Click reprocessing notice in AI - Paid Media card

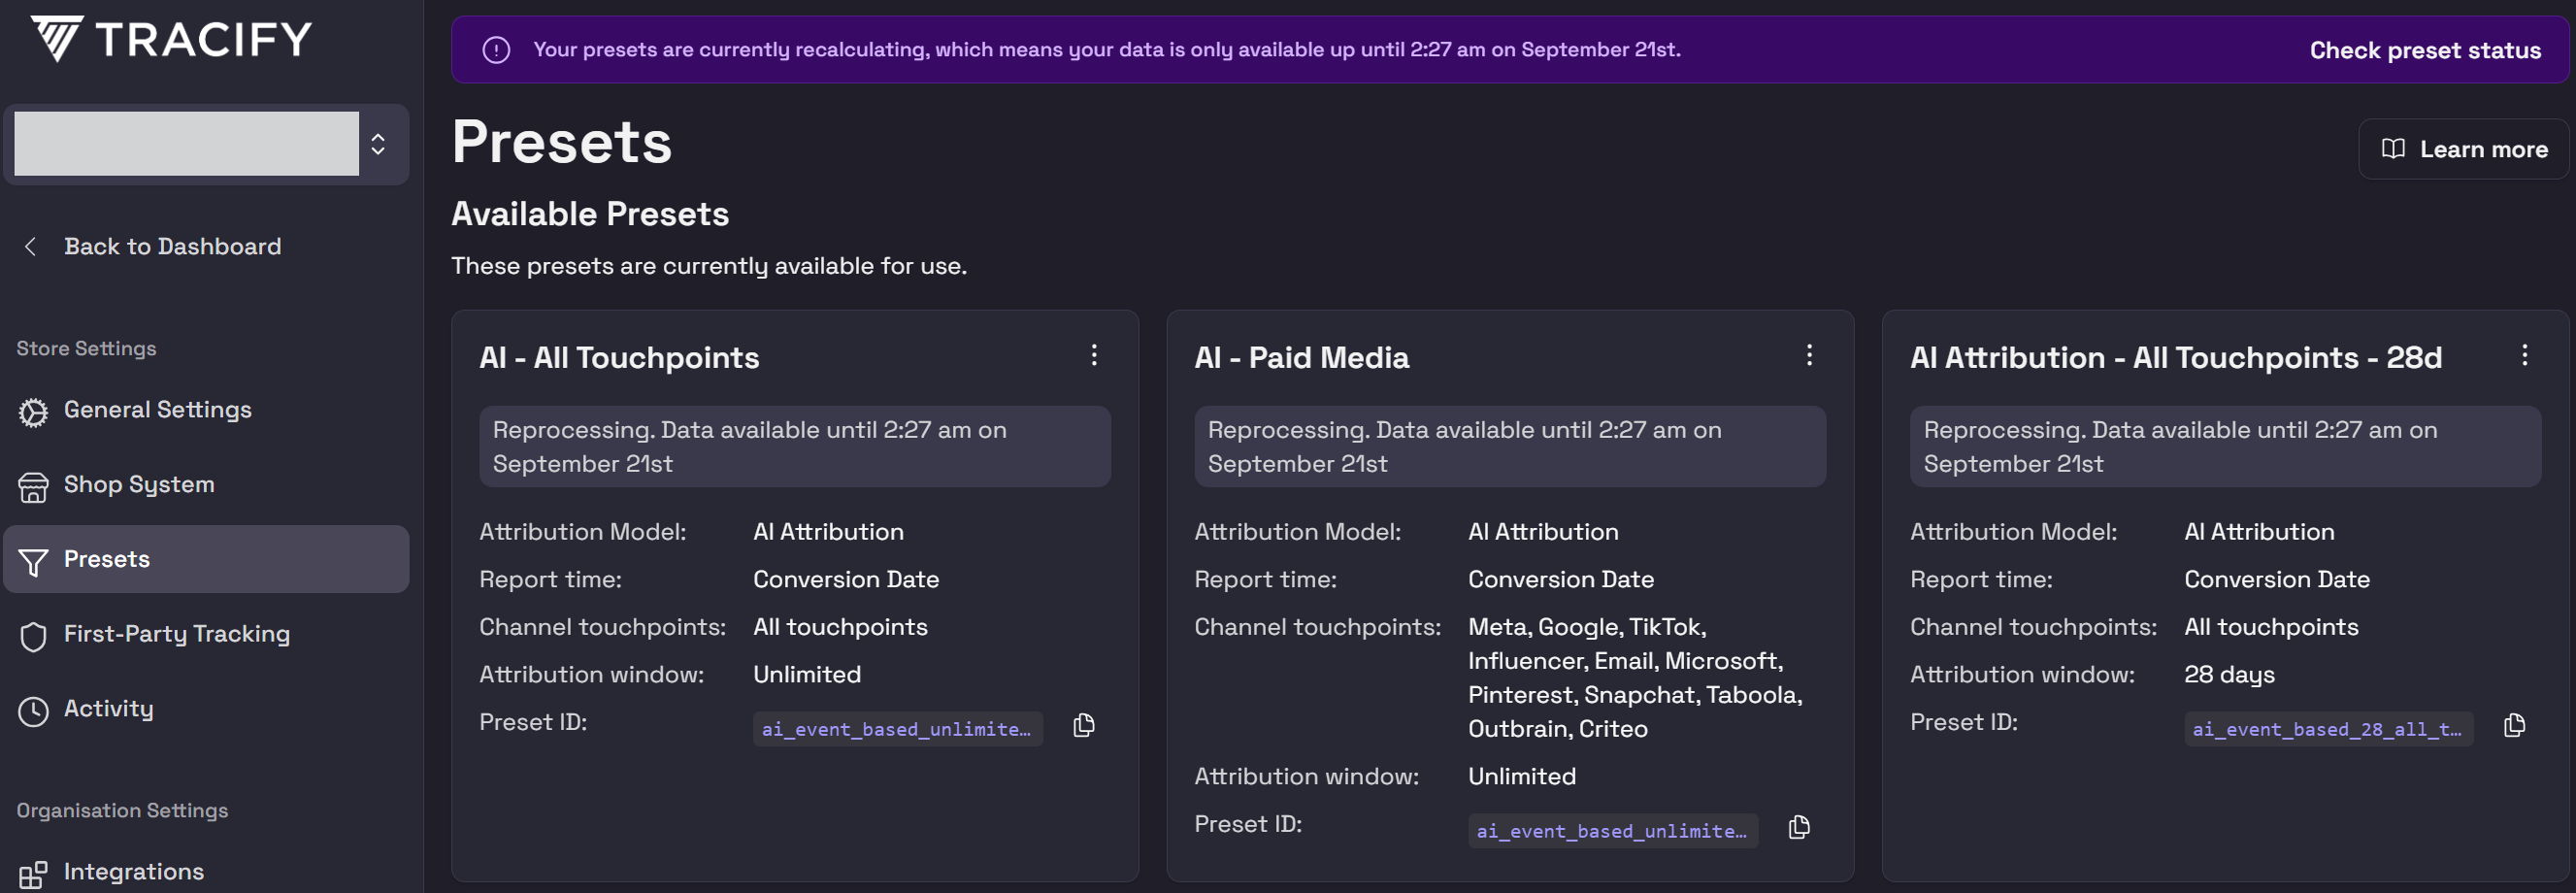pos(1510,447)
